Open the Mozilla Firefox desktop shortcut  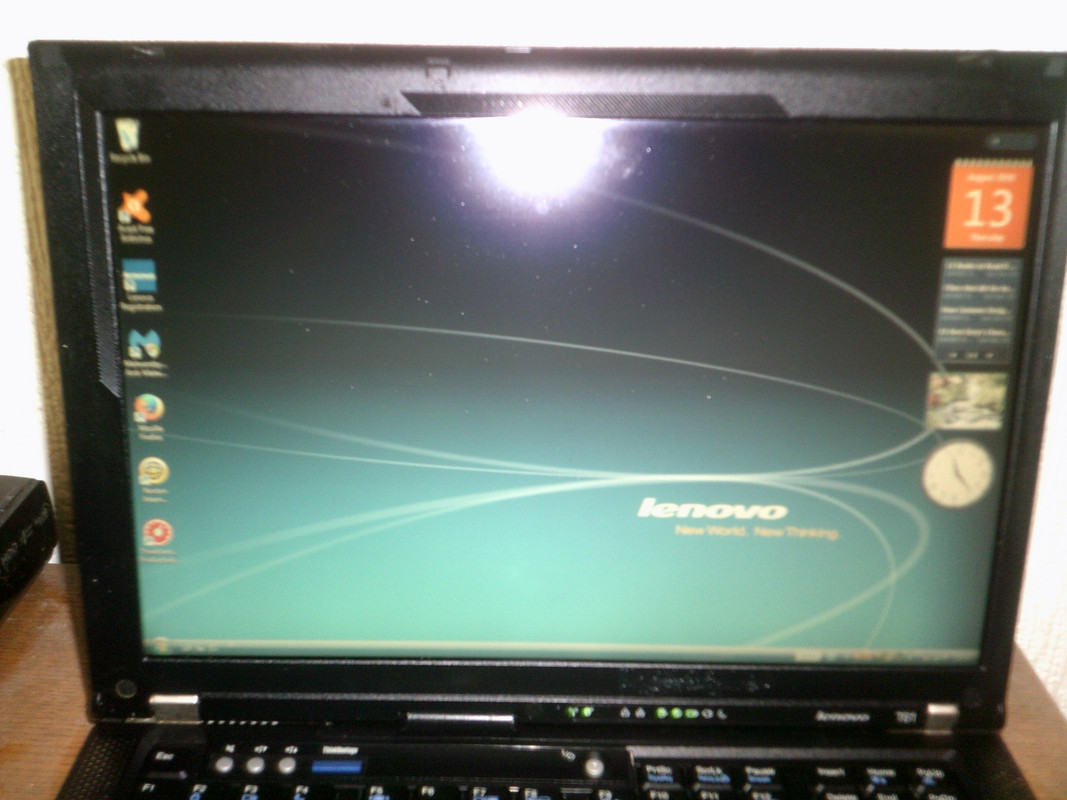(149, 416)
